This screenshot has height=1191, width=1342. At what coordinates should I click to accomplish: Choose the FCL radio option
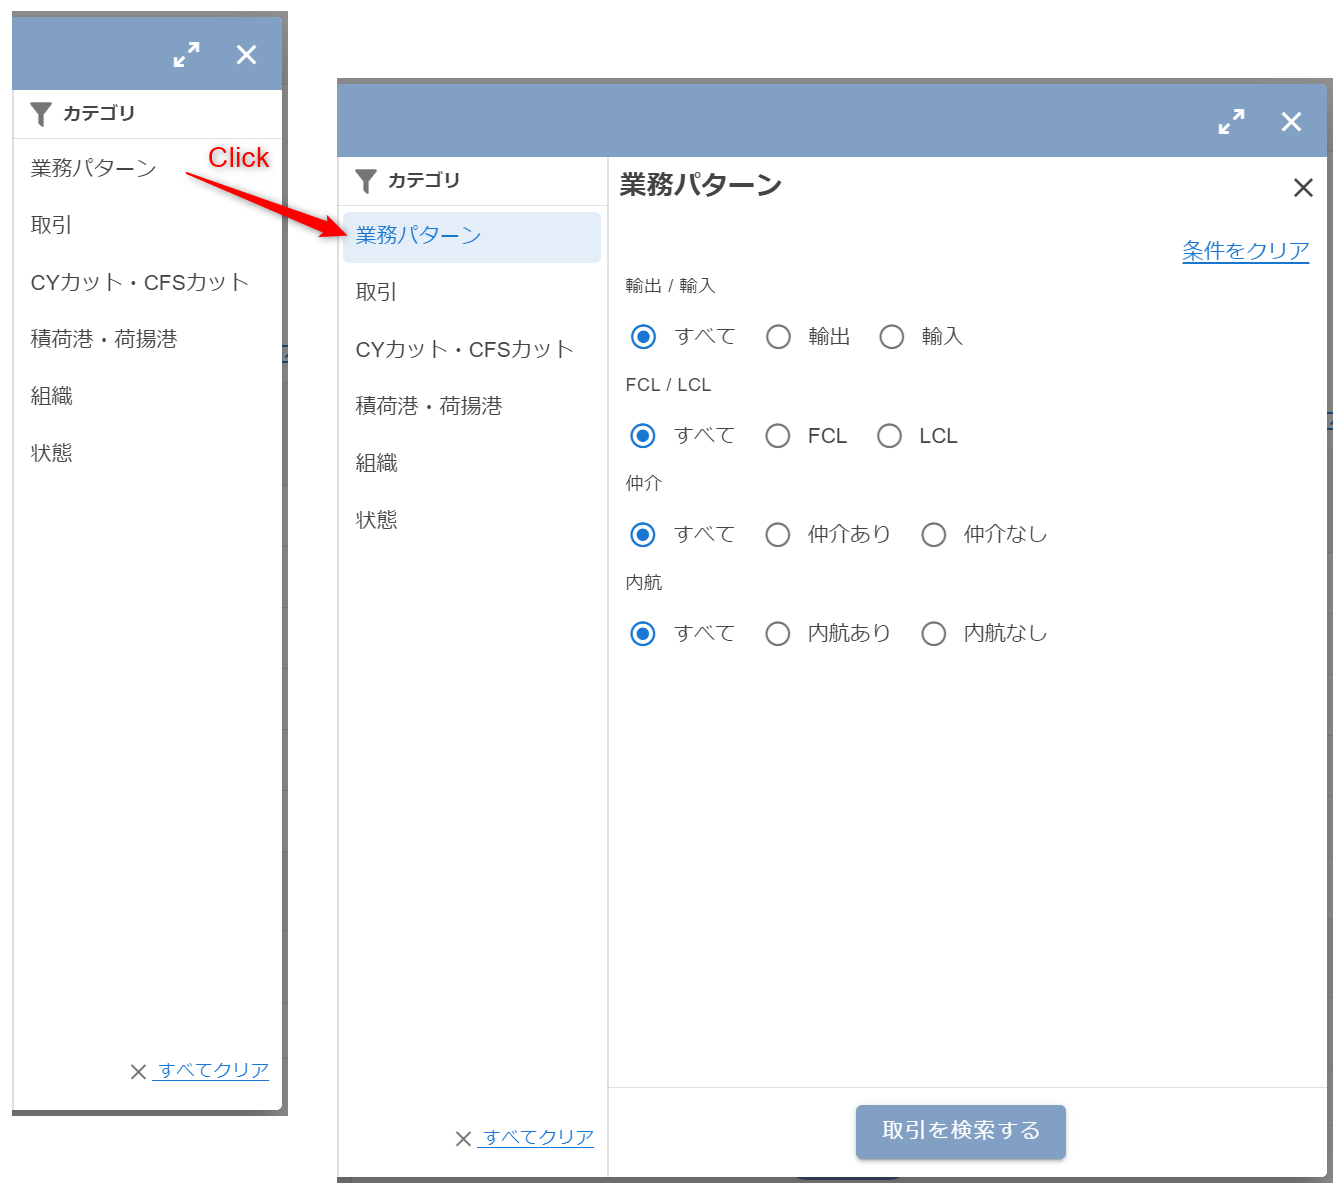[778, 436]
